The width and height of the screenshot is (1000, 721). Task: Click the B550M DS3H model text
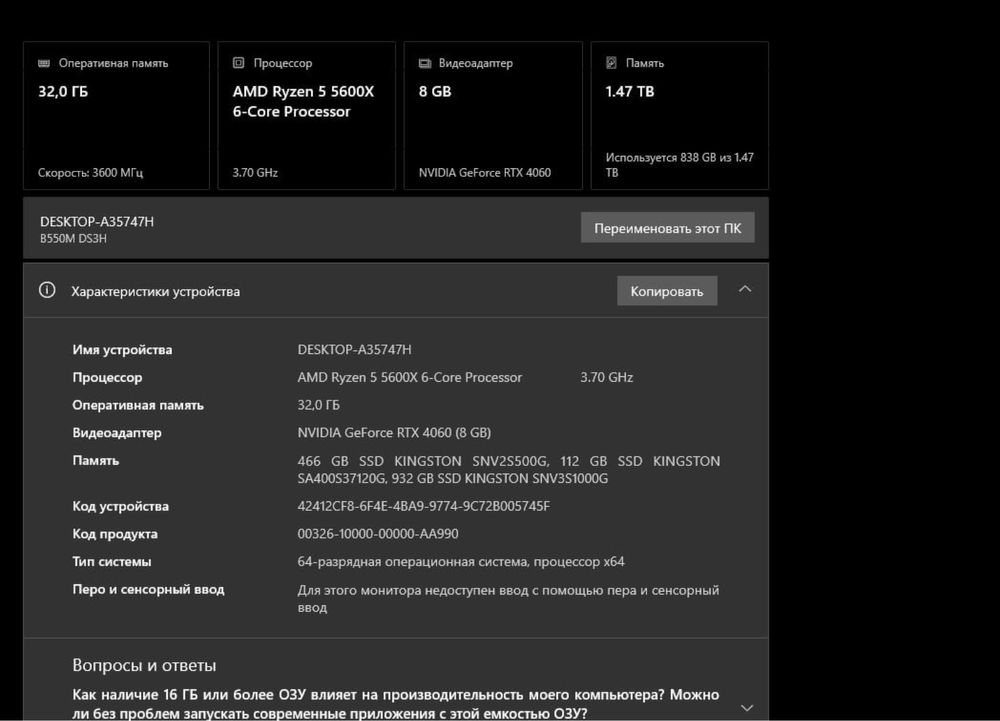[x=73, y=238]
